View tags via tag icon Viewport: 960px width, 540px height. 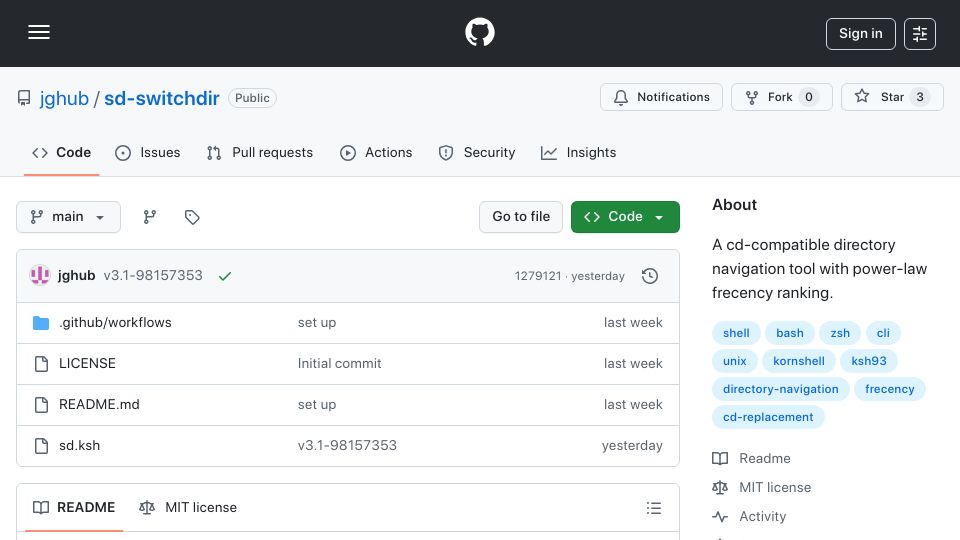[192, 217]
